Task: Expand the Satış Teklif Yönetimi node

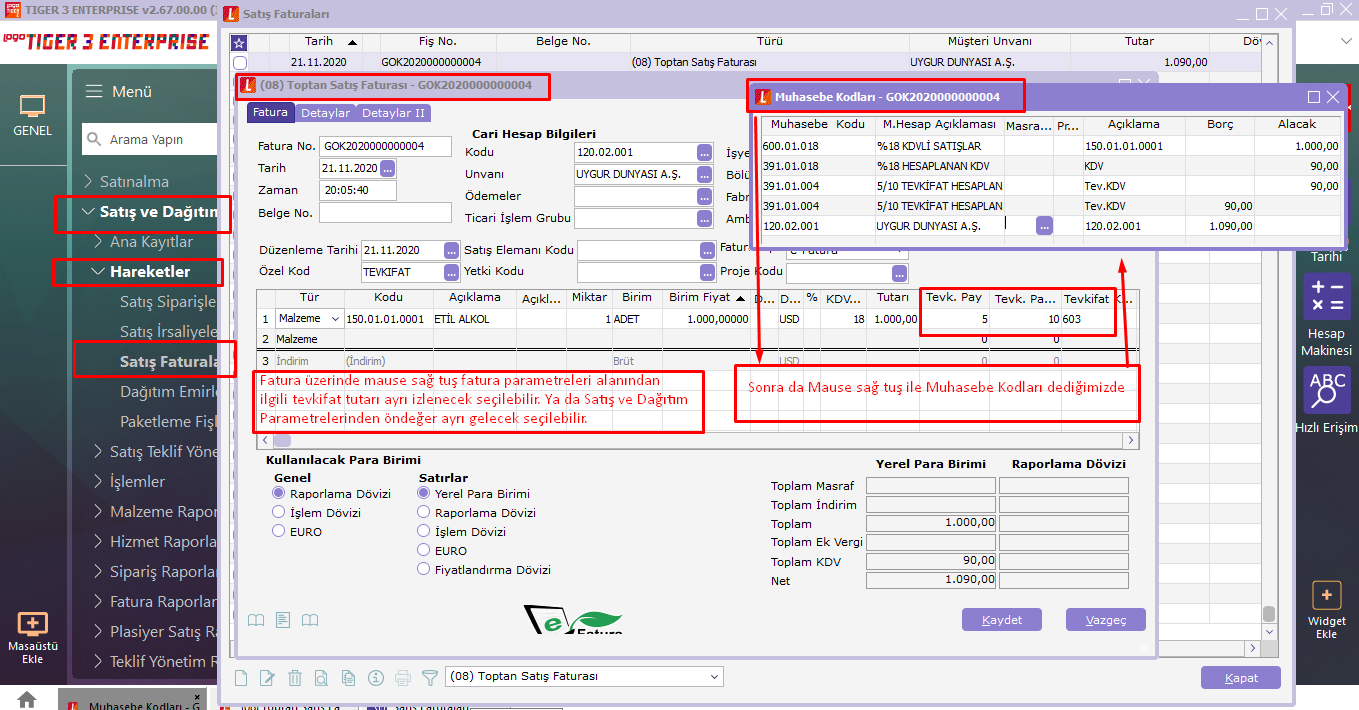Action: point(98,452)
